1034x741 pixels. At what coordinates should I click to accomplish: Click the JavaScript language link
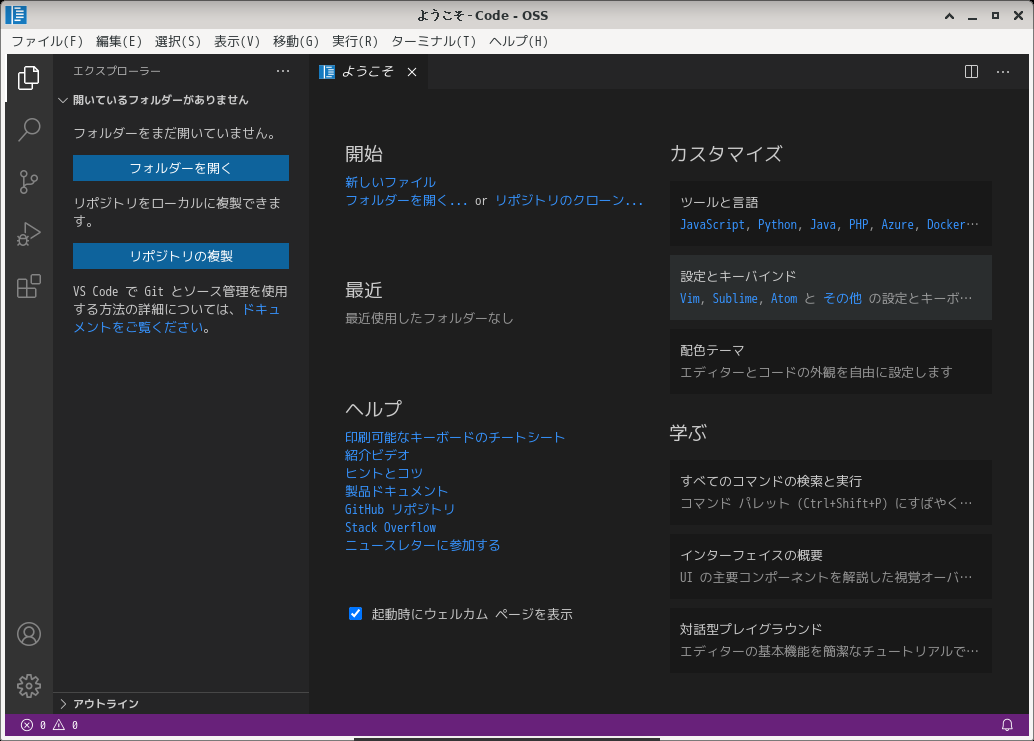click(712, 225)
